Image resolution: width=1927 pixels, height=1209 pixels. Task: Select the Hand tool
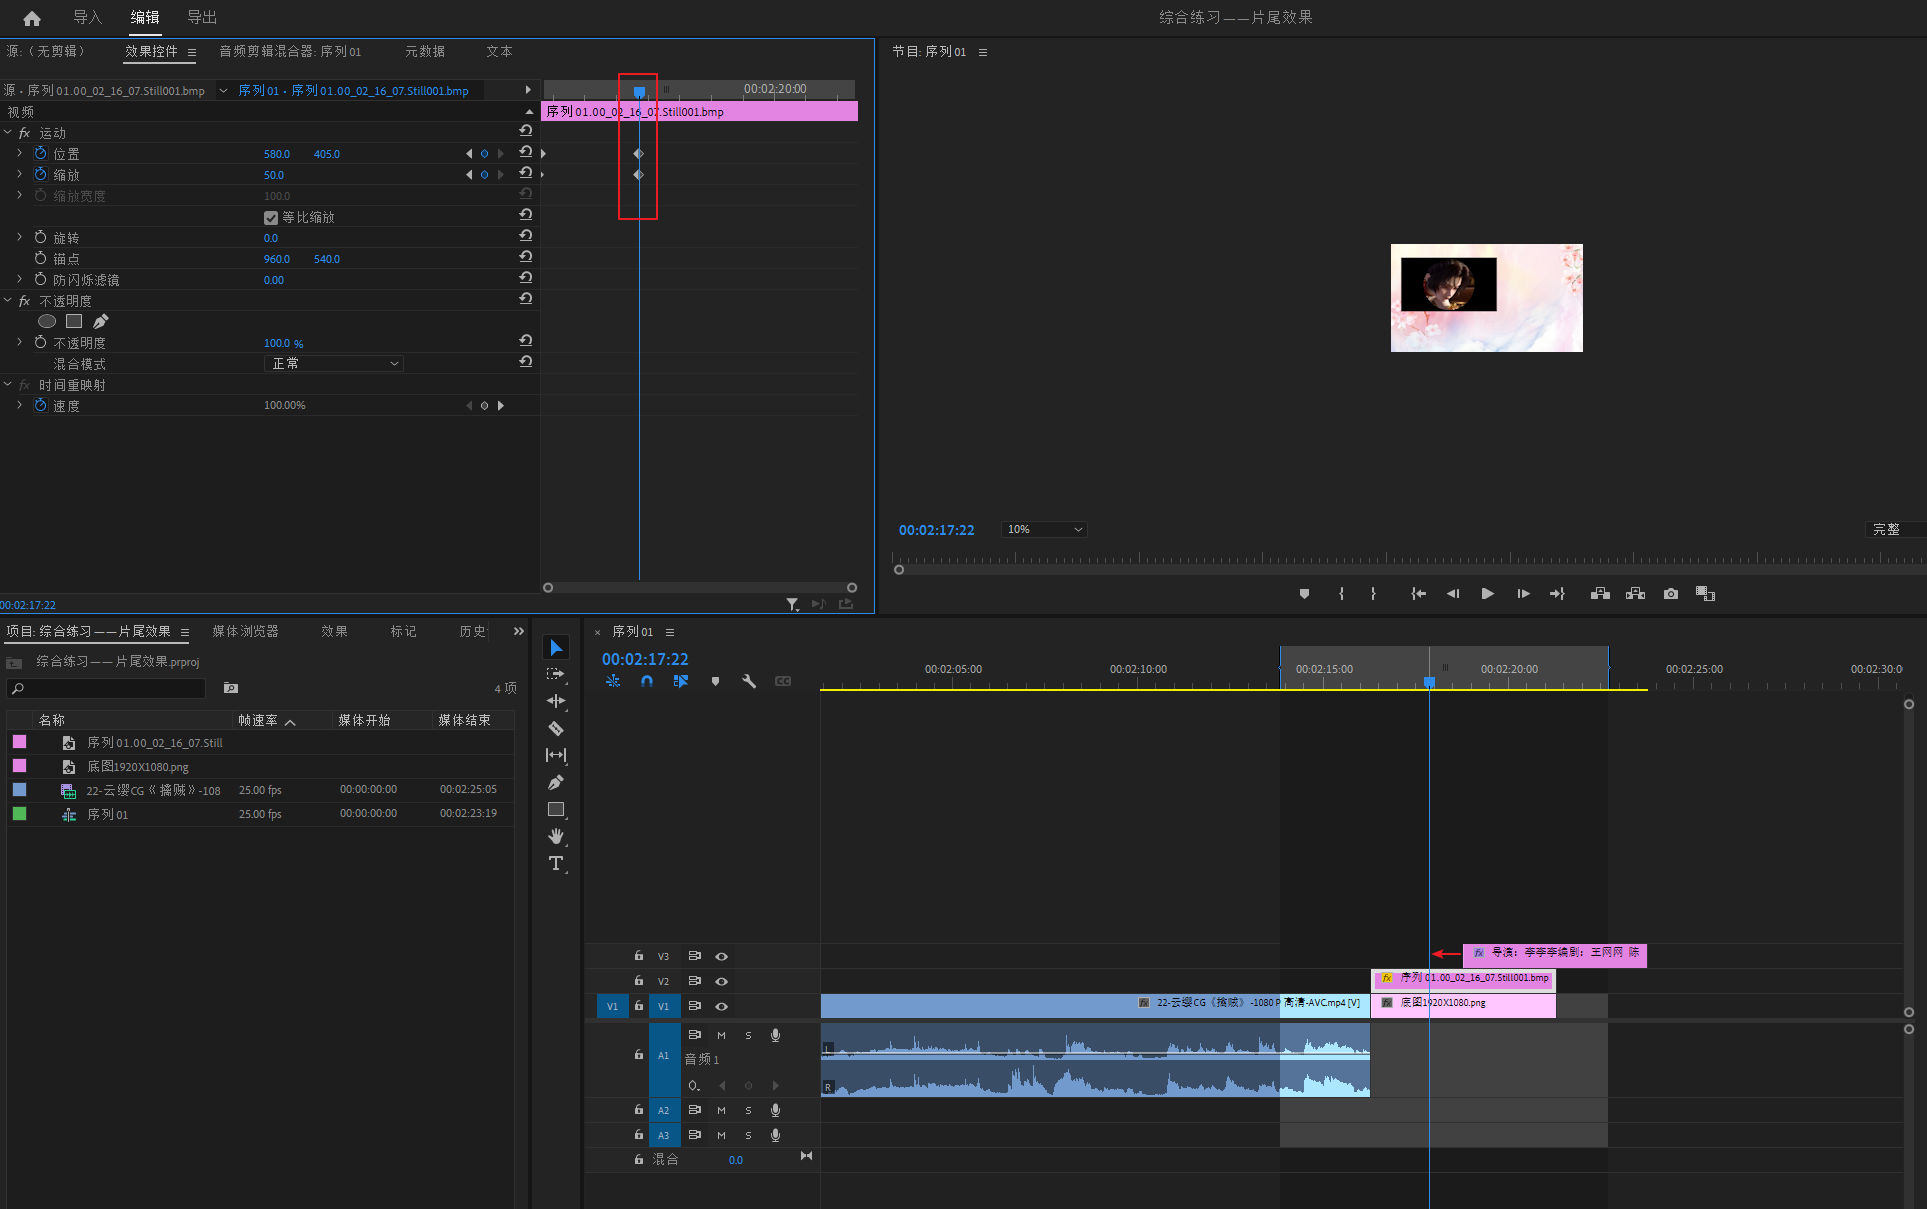556,836
